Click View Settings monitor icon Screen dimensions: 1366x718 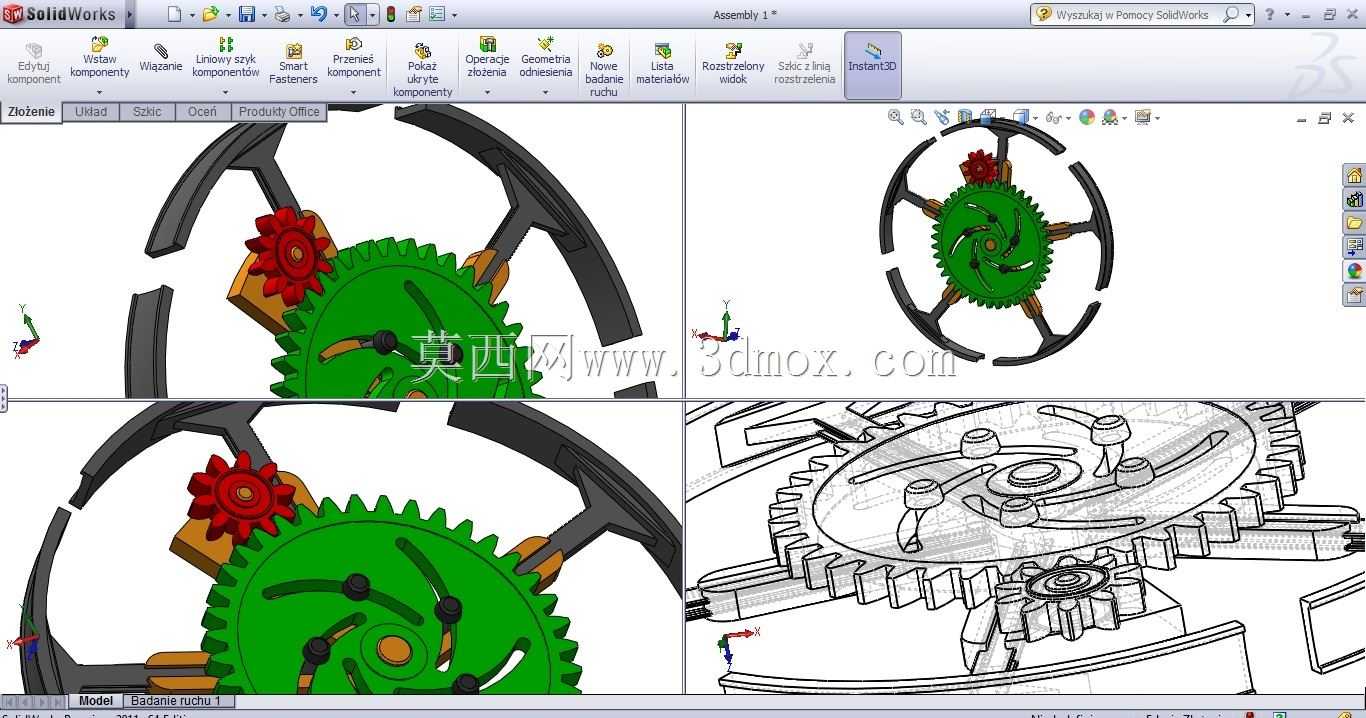[x=1143, y=117]
